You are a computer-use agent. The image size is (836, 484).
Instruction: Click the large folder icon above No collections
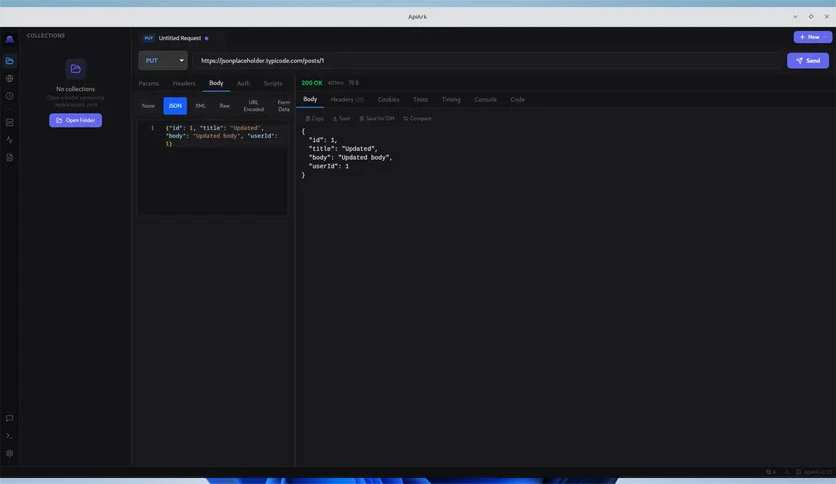pyautogui.click(x=76, y=69)
